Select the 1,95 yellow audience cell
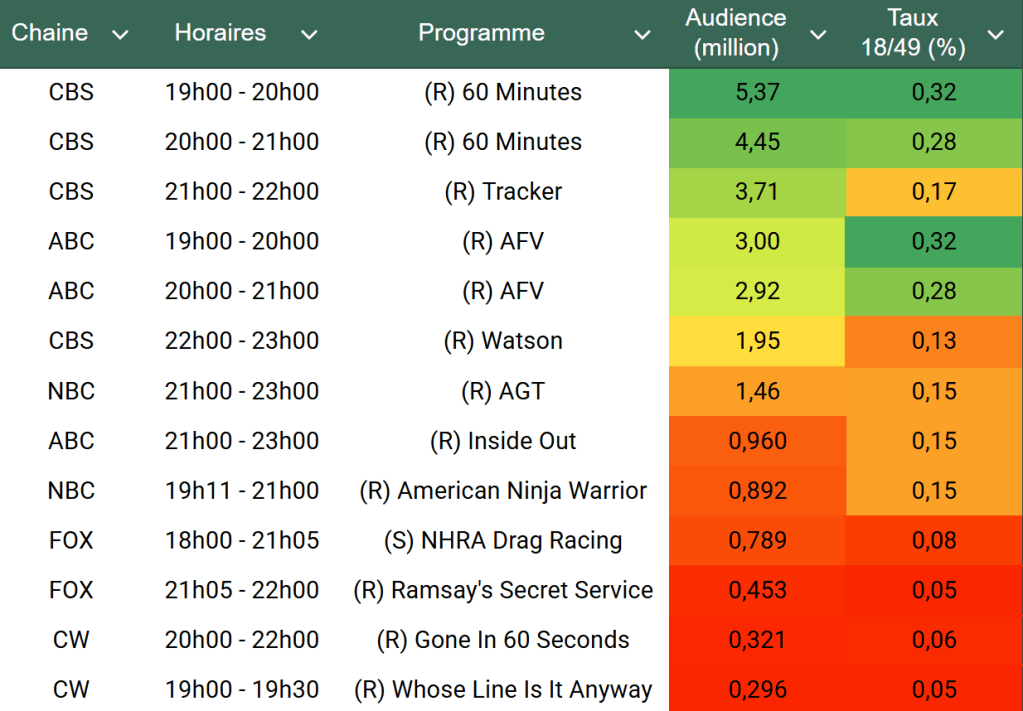This screenshot has height=711, width=1023. [x=757, y=341]
